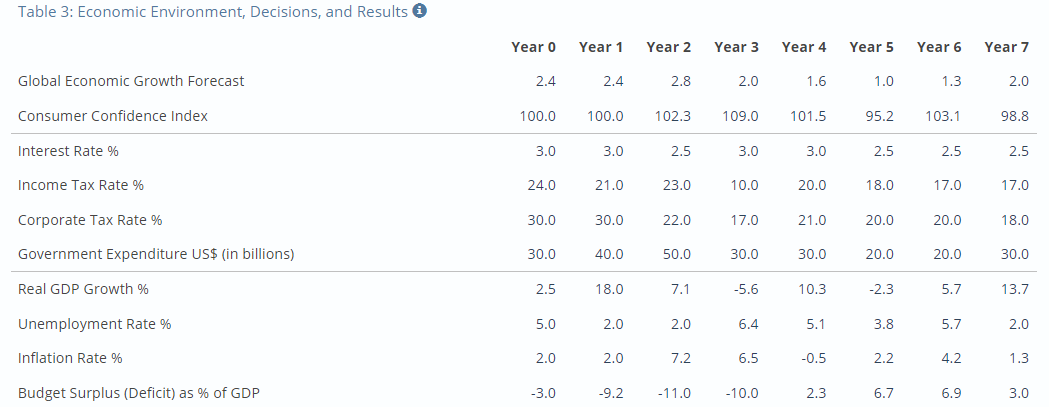Click the Interest Rate % row label
The height and width of the screenshot is (407, 1049).
point(68,151)
